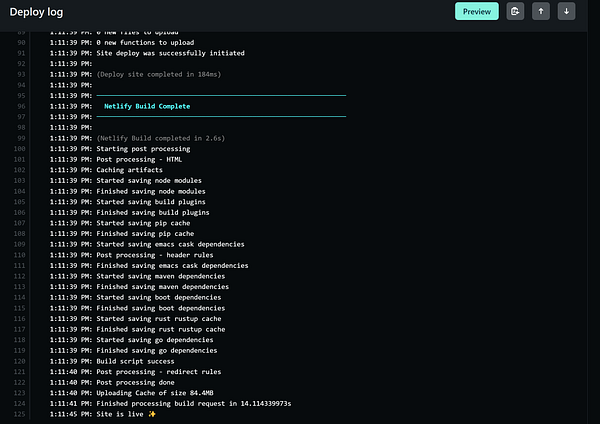Click 'Finished processing build request' line
600x424 pixels.
click(x=194, y=404)
